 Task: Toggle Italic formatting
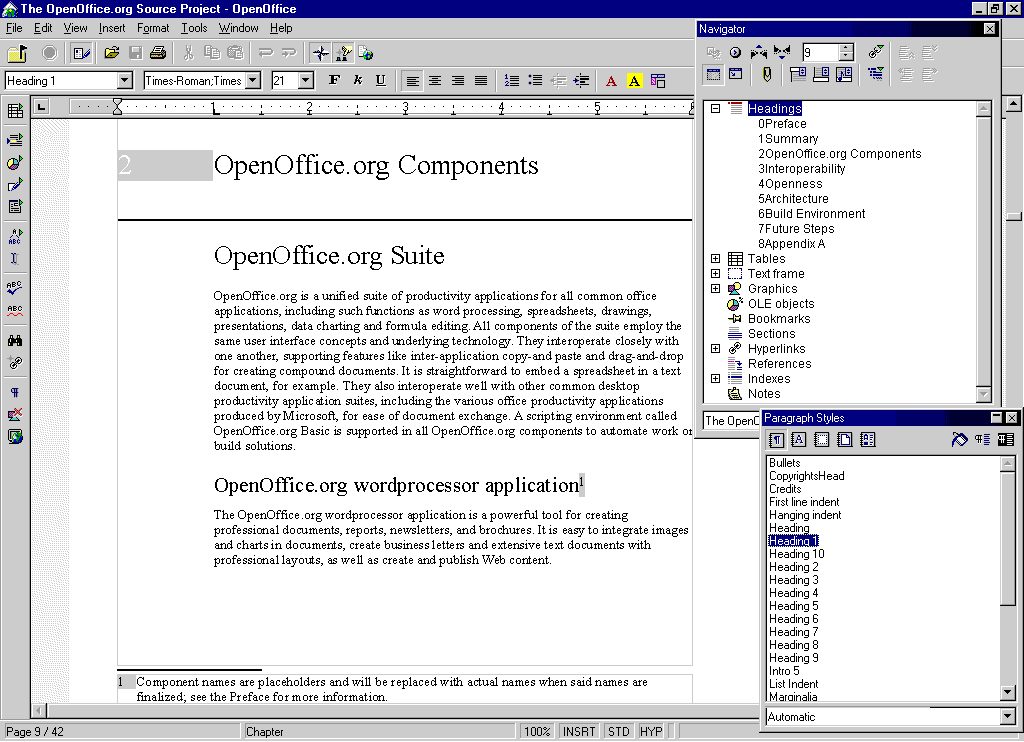(358, 80)
